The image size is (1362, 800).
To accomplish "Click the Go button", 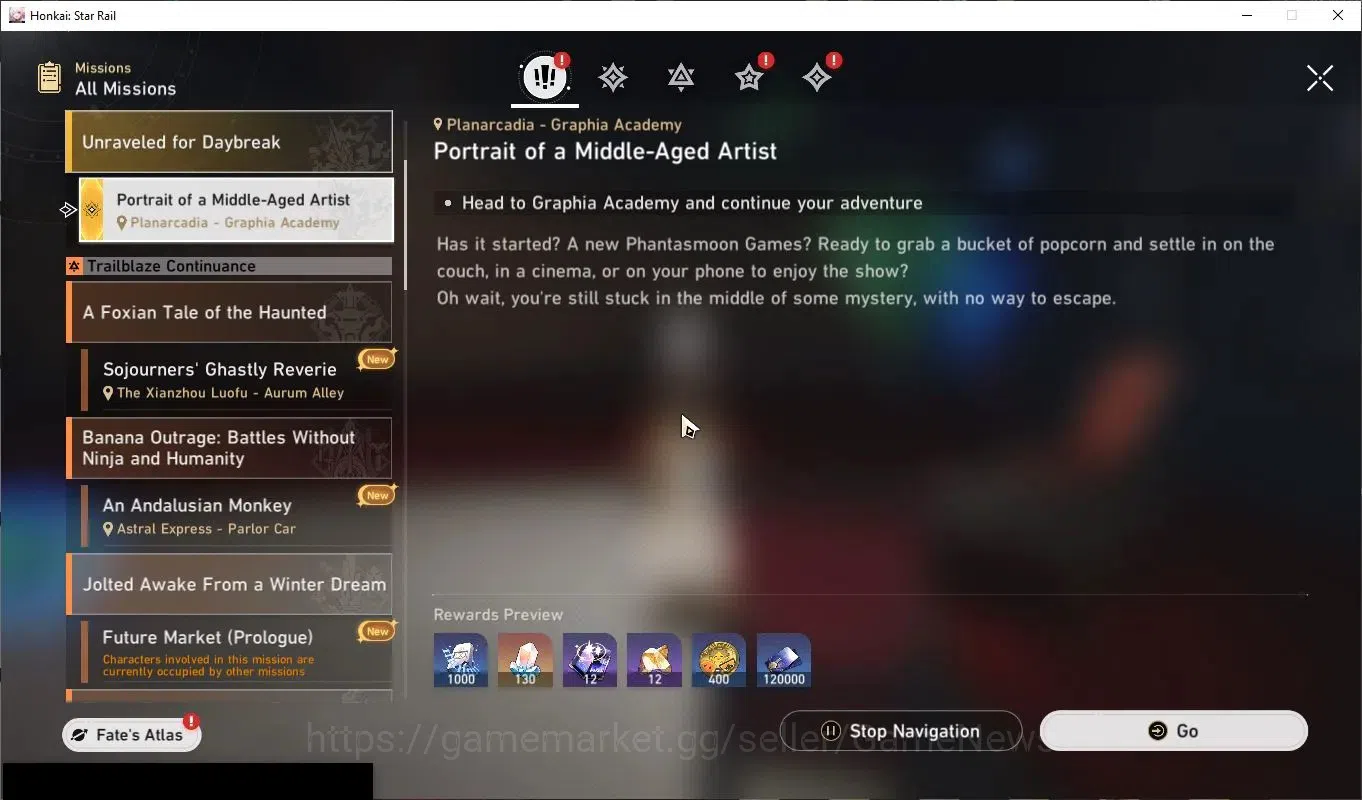I will [x=1174, y=731].
